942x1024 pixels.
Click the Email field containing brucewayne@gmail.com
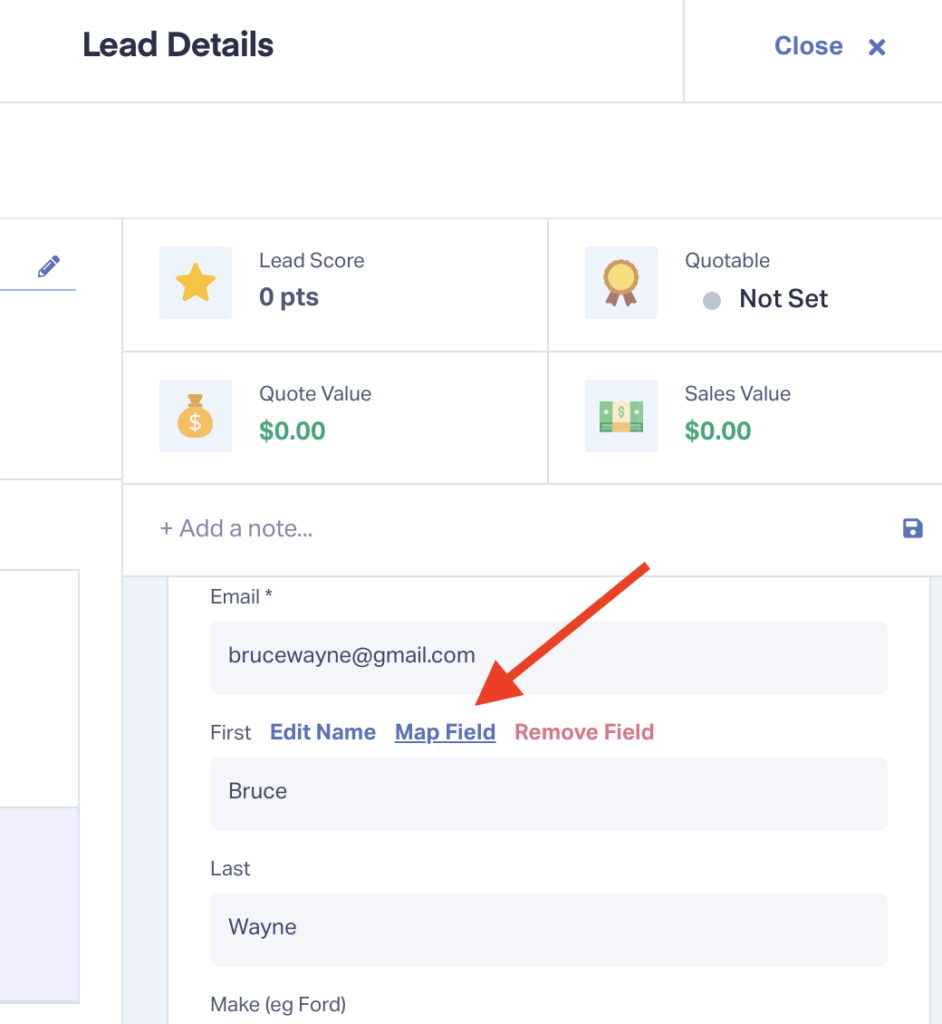(548, 657)
